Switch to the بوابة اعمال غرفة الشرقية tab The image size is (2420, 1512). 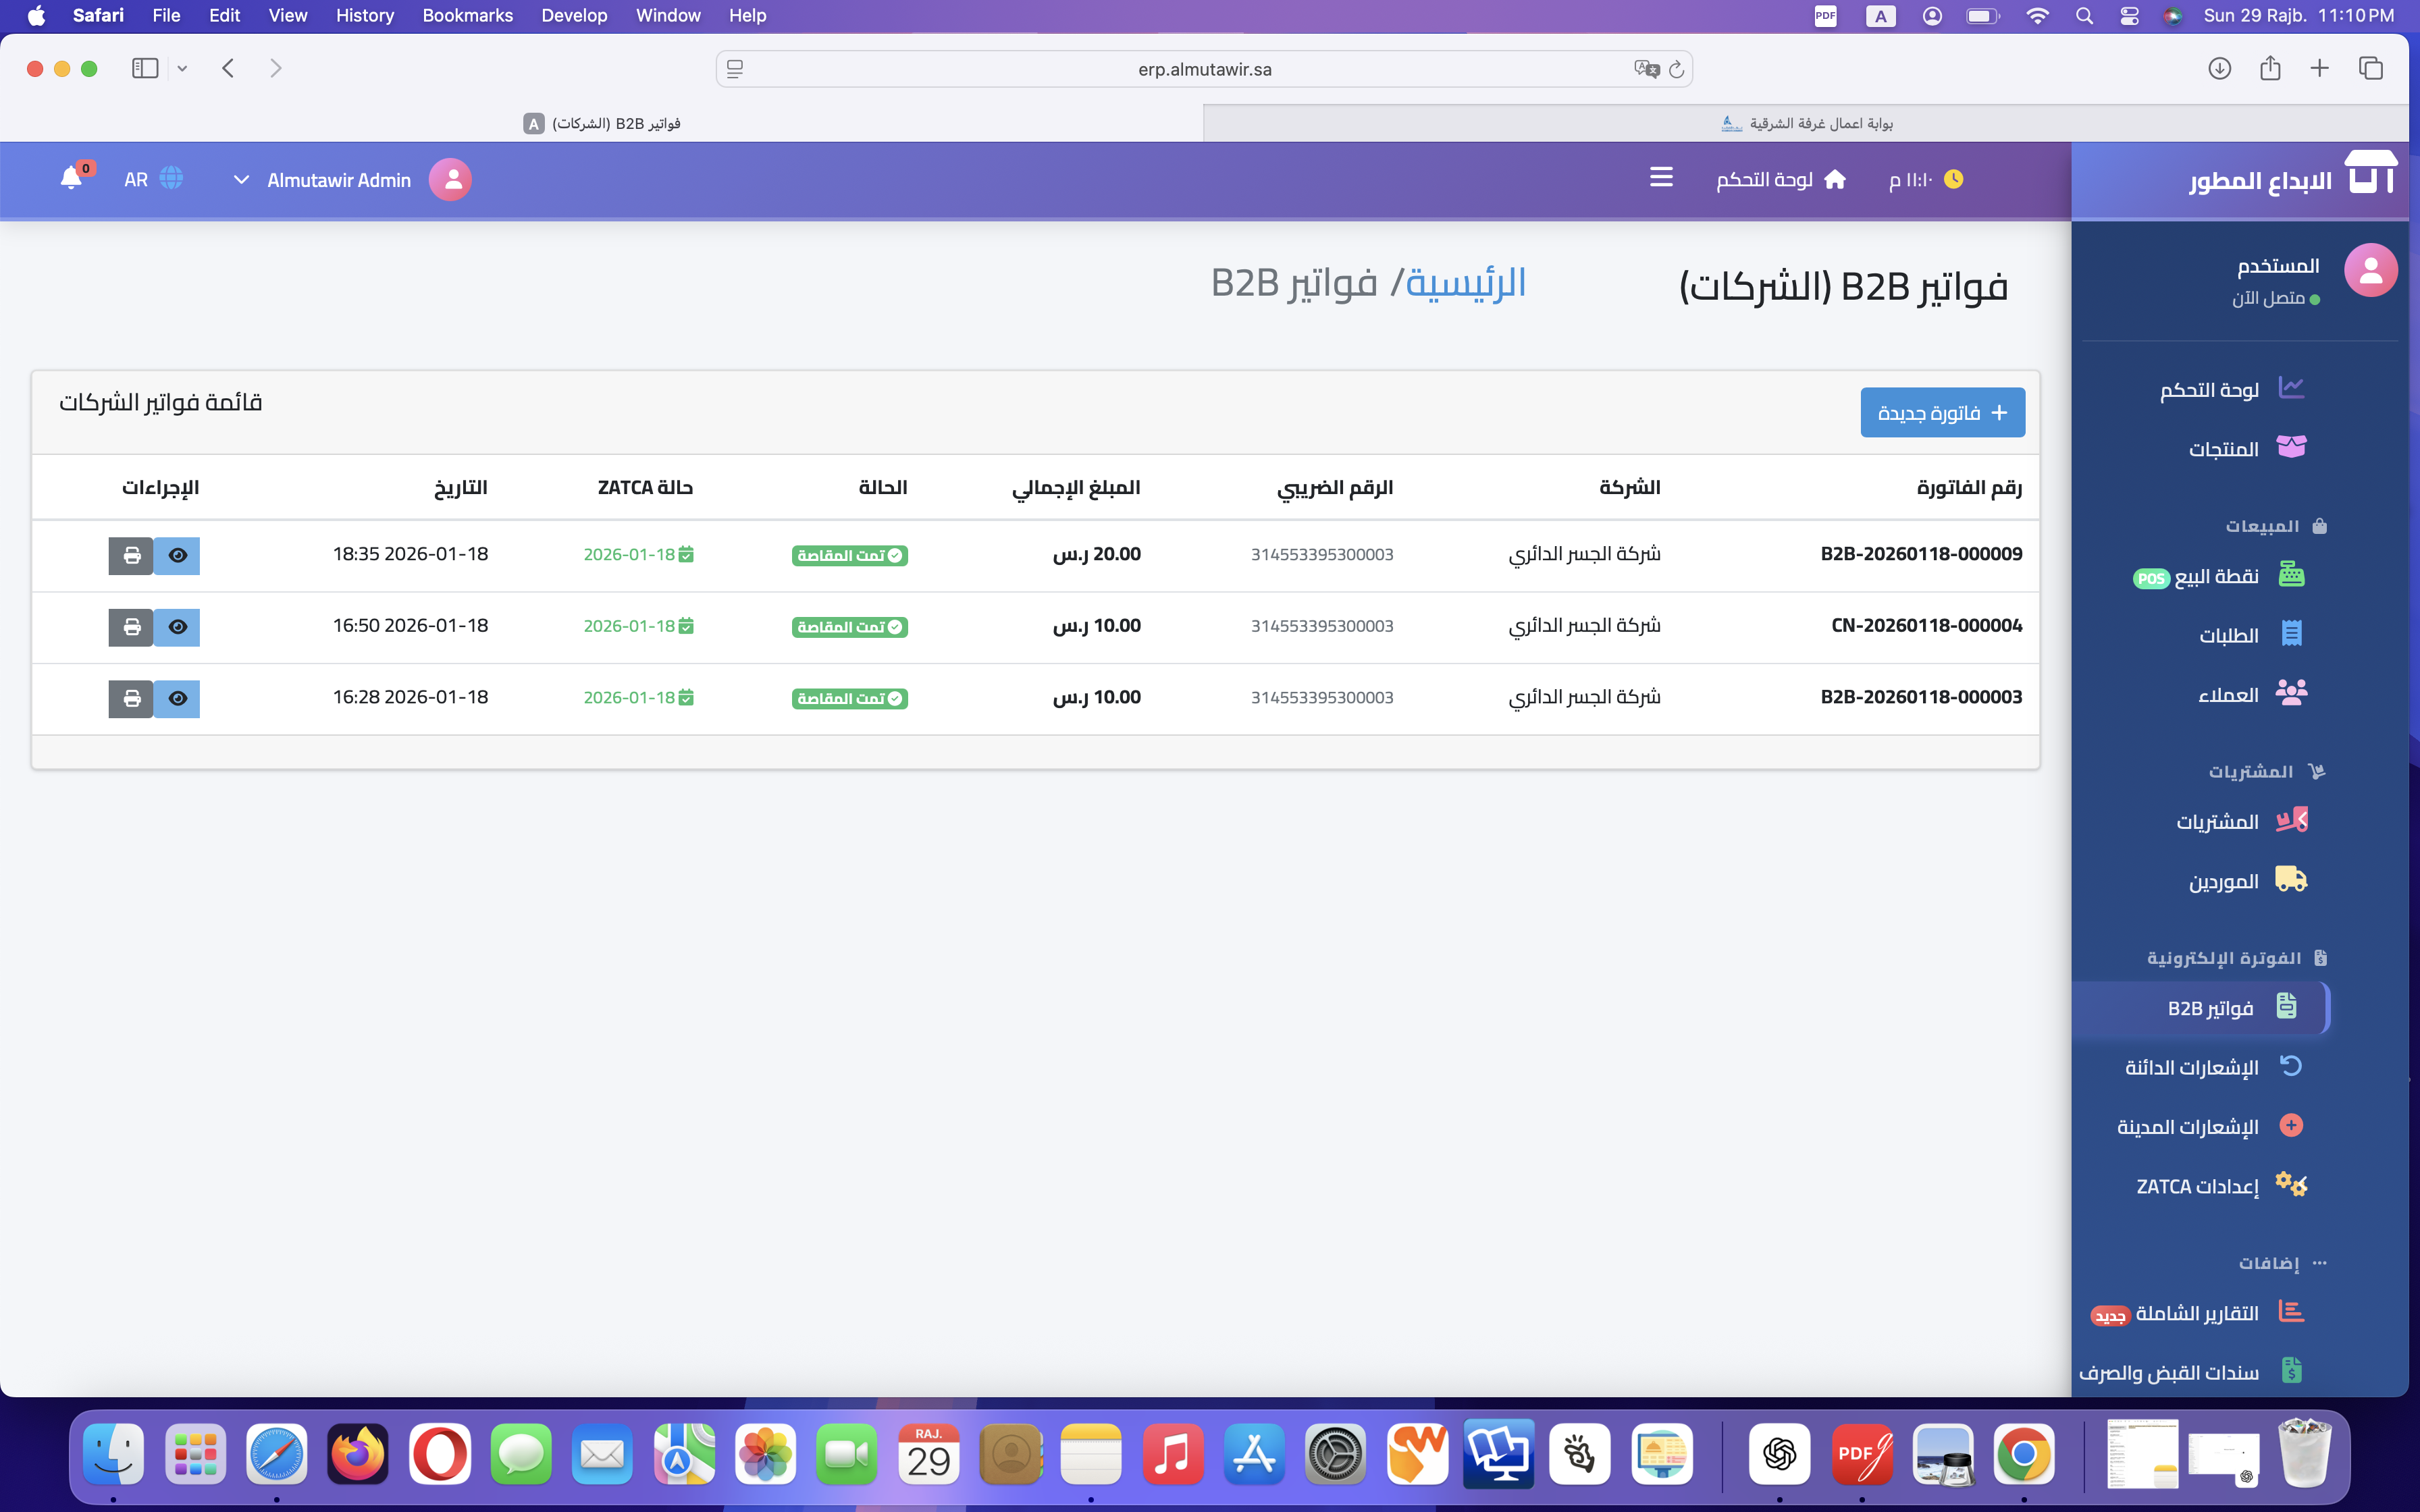point(1806,123)
